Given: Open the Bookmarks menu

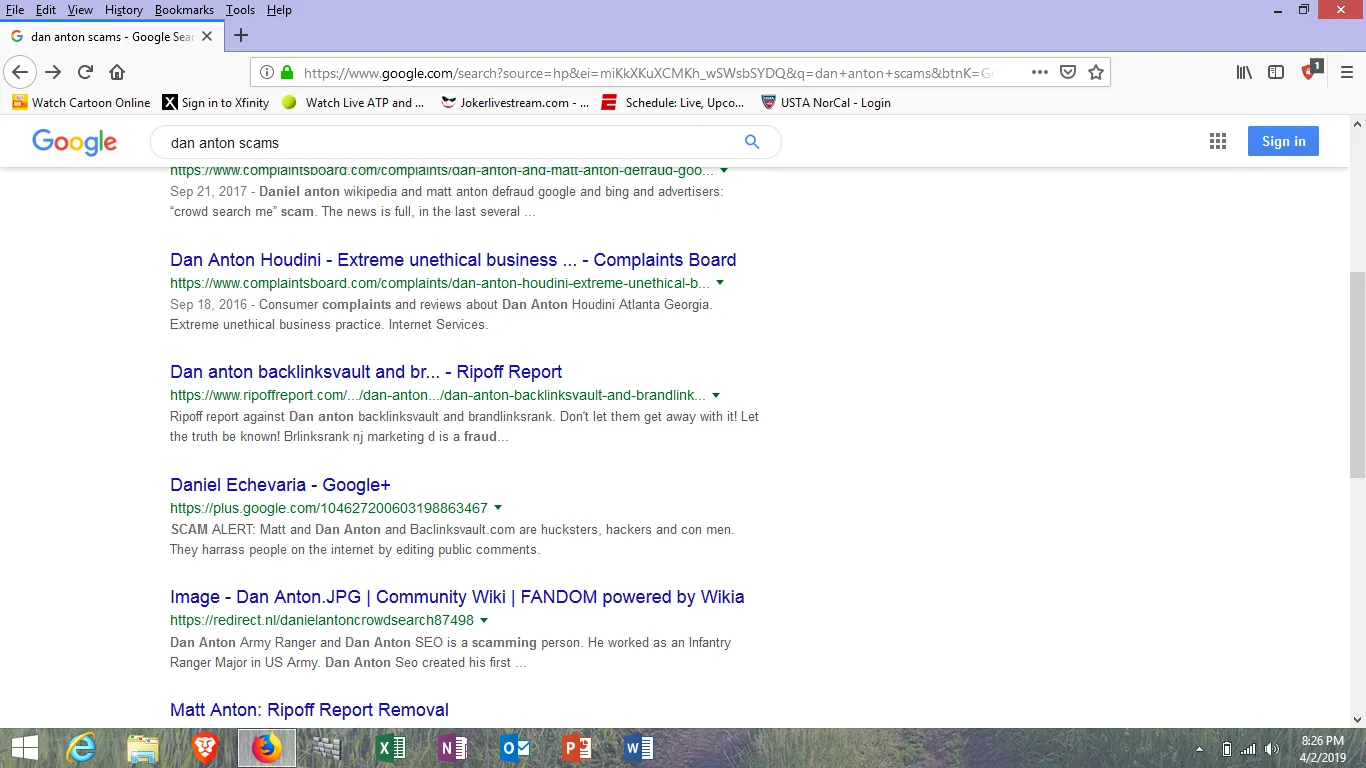Looking at the screenshot, I should 184,10.
